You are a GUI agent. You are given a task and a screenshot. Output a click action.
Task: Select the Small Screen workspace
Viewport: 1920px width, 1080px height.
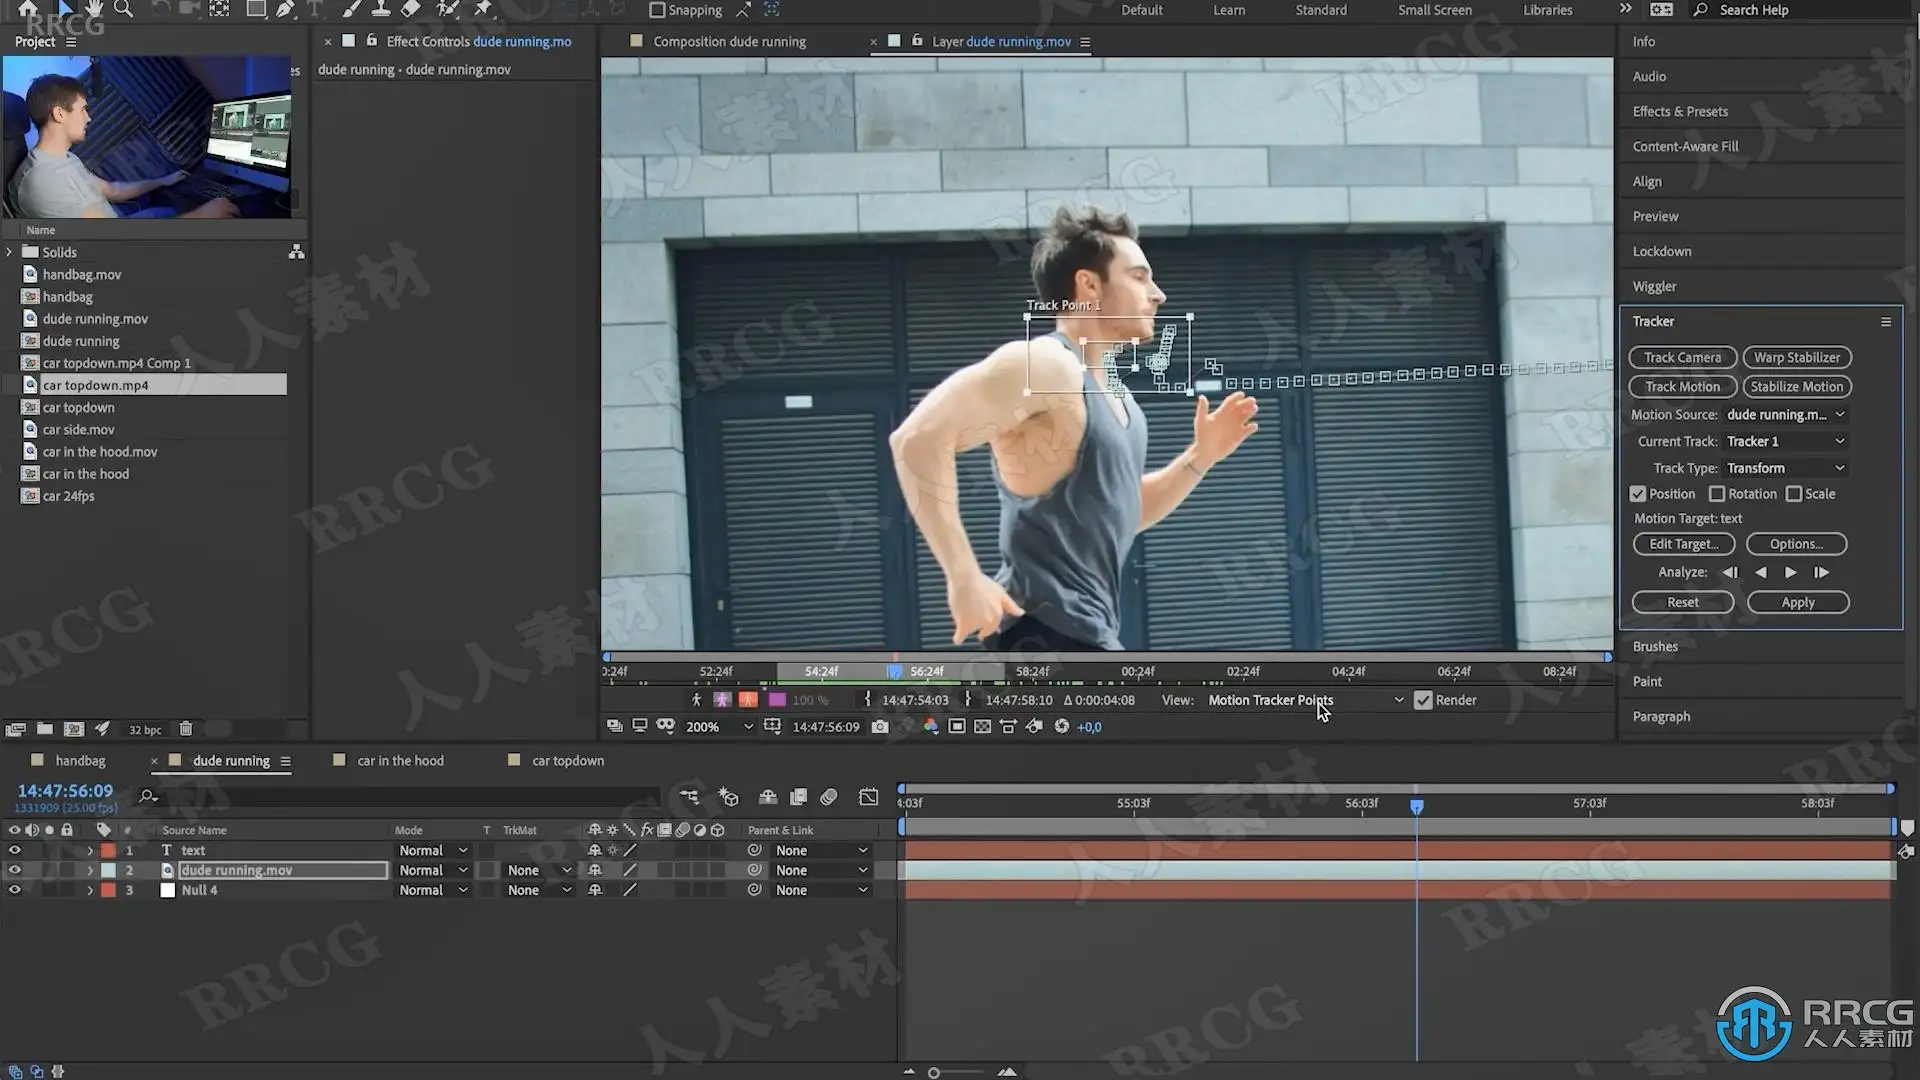(x=1434, y=10)
